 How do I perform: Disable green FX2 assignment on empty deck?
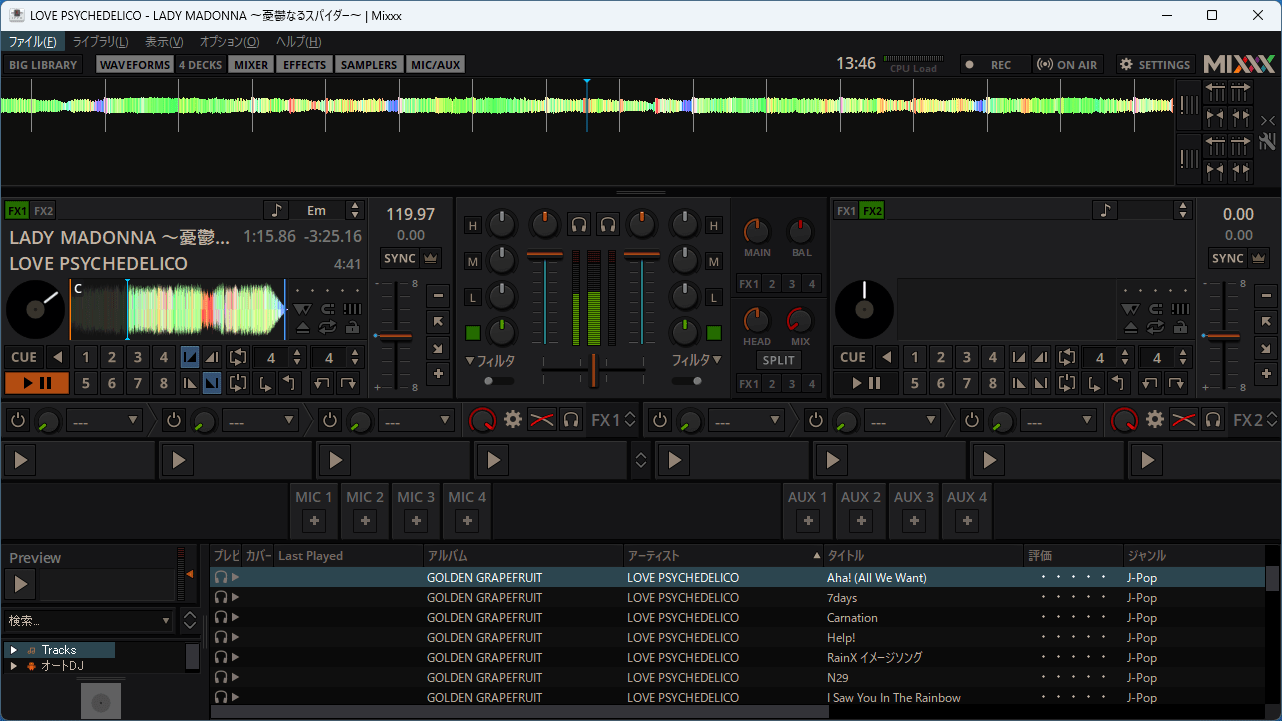[x=872, y=211]
